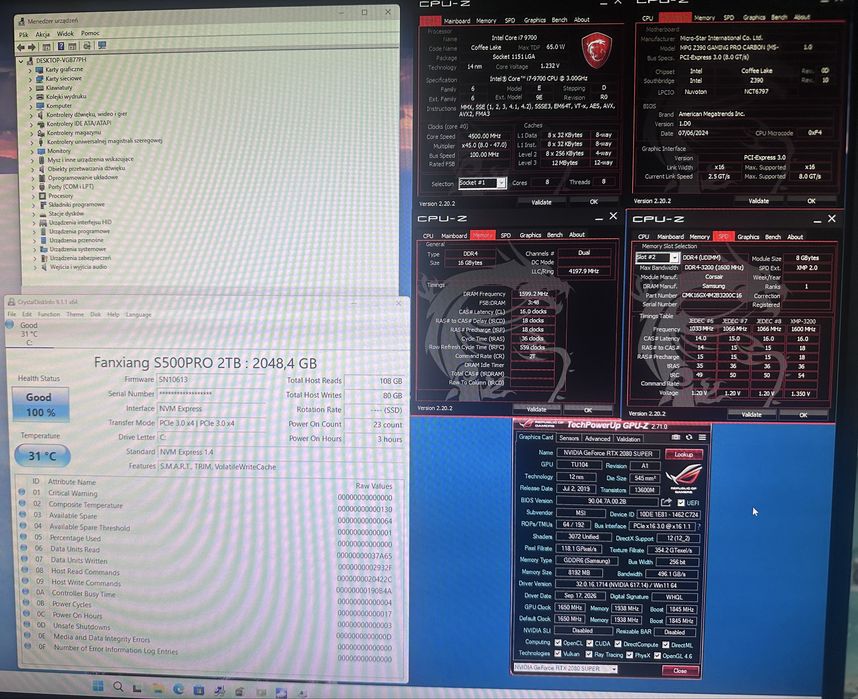Expand the Karty sieciowe node

click(30, 79)
